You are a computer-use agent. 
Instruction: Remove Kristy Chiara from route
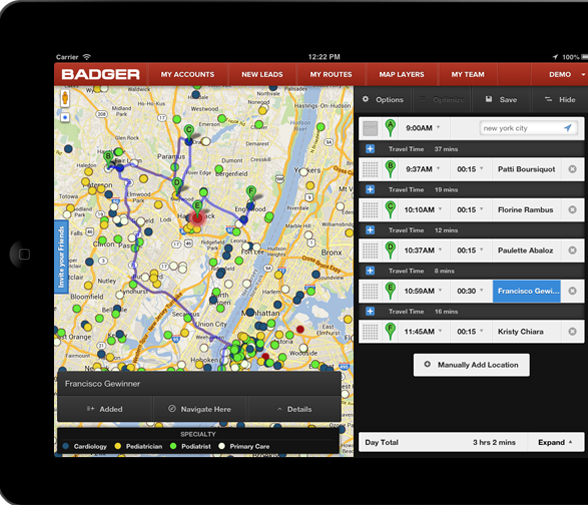pyautogui.click(x=572, y=331)
